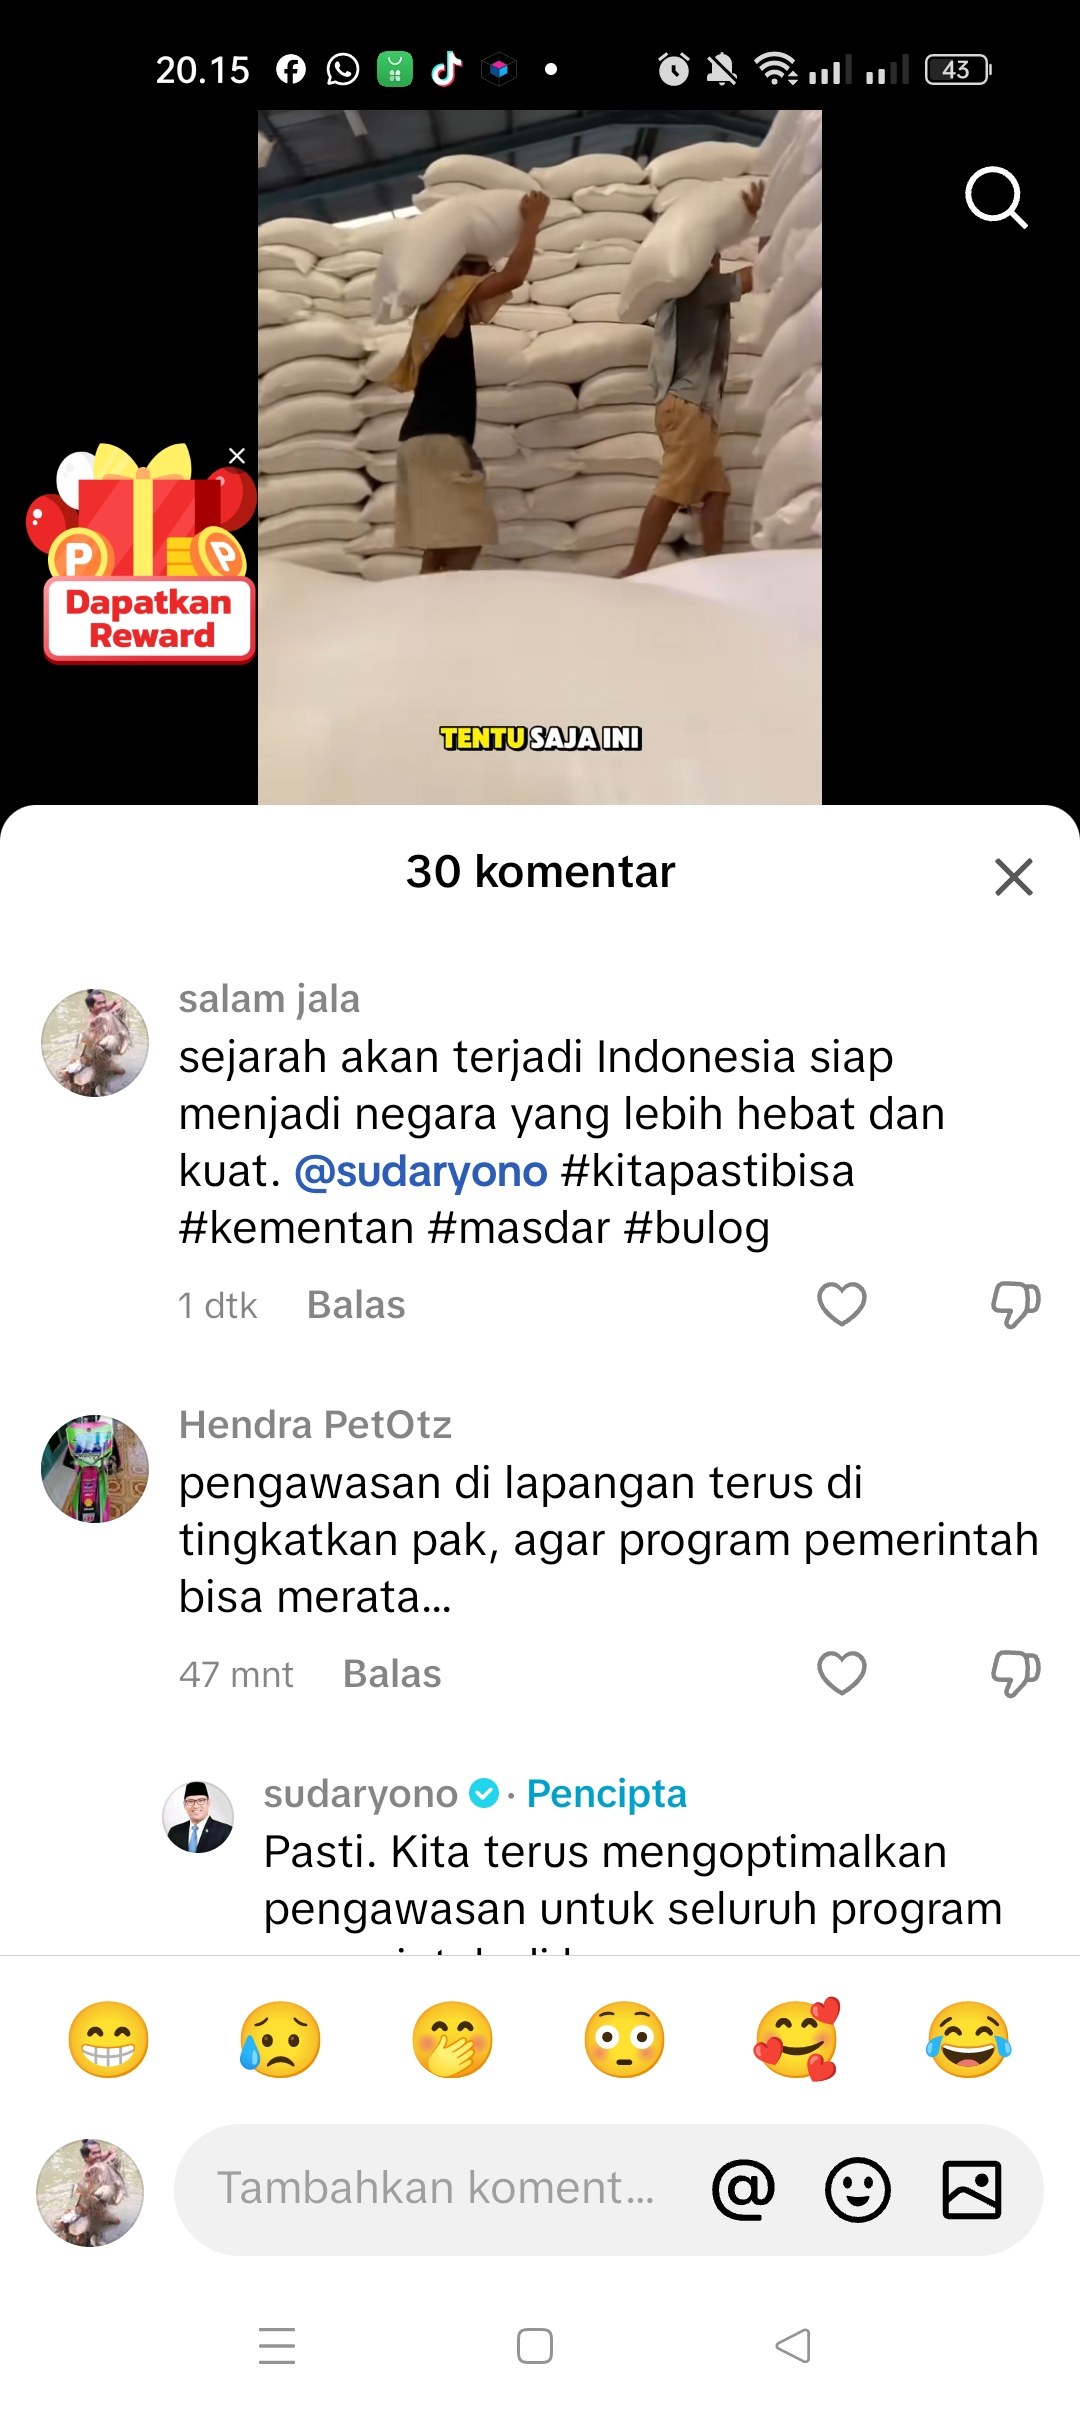Attach an image to comment
This screenshot has height=2412, width=1080.
(972, 2190)
